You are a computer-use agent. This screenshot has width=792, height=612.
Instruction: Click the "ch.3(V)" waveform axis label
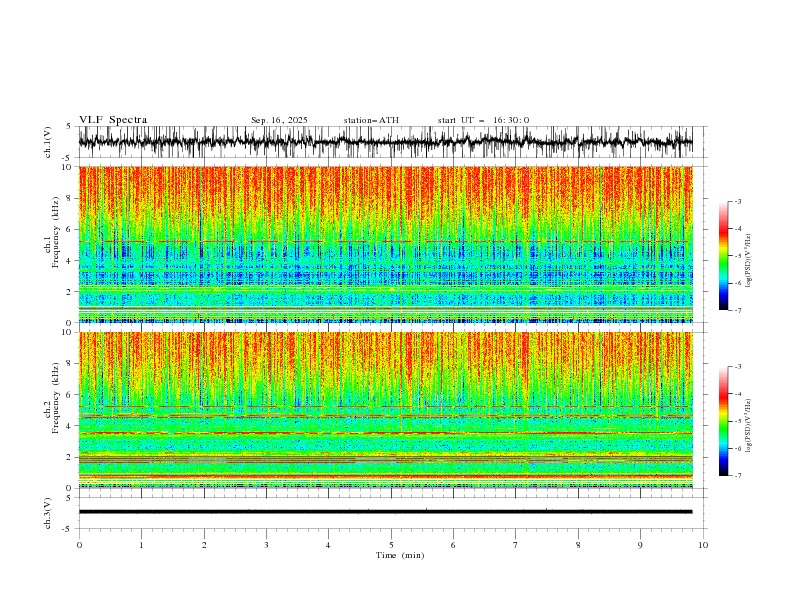pos(48,513)
